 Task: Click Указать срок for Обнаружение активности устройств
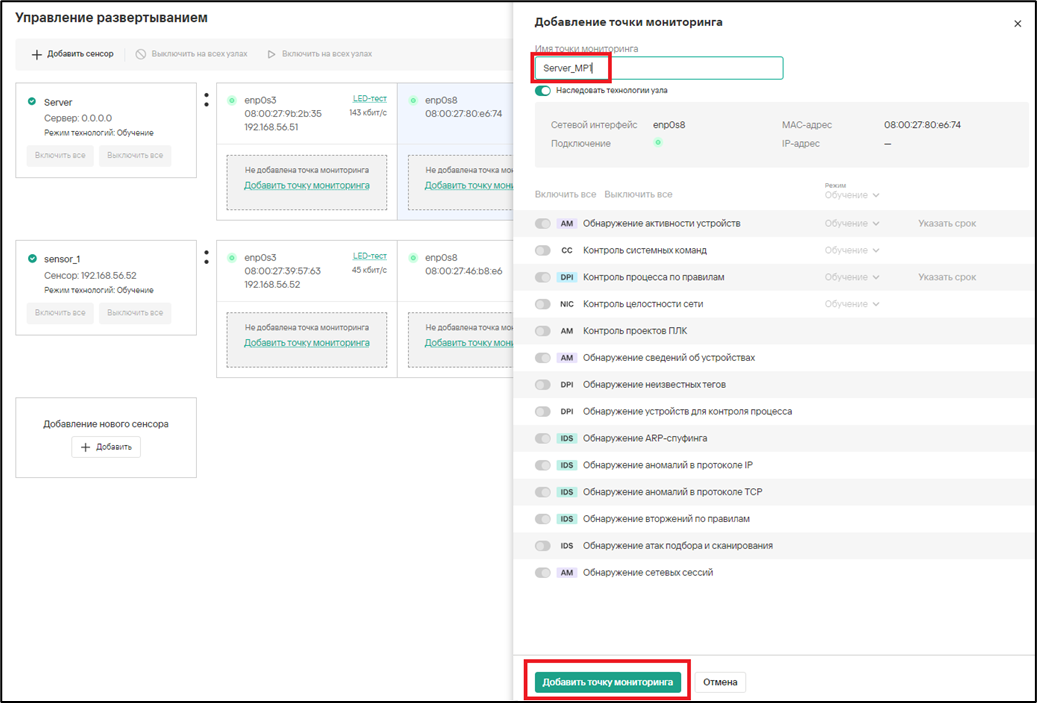pos(947,224)
